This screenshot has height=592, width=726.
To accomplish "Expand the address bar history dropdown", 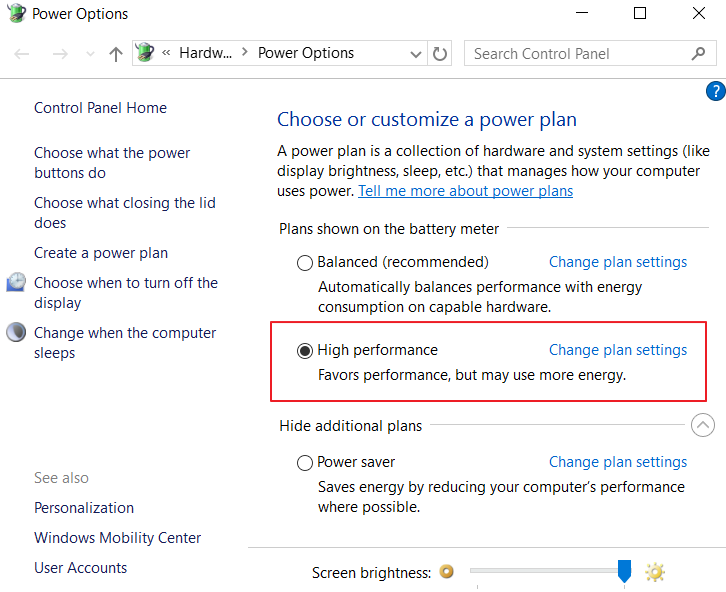I will point(416,54).
